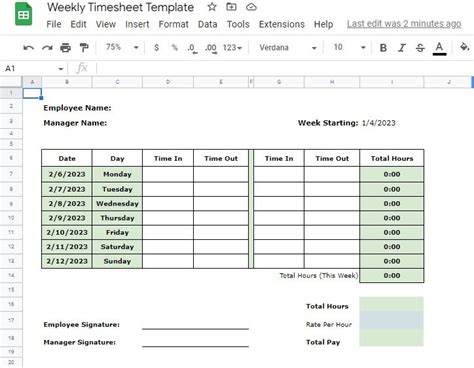The width and height of the screenshot is (474, 368).
Task: Open the Edit menu
Action: (78, 24)
